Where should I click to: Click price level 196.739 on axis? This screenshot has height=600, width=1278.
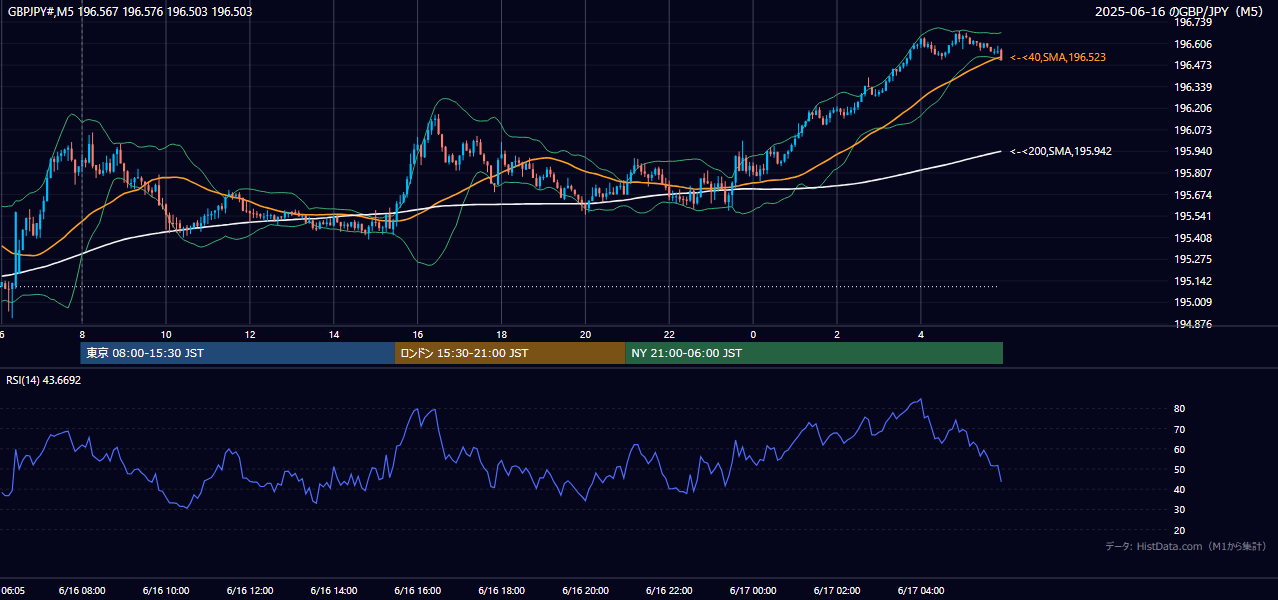pos(1194,22)
